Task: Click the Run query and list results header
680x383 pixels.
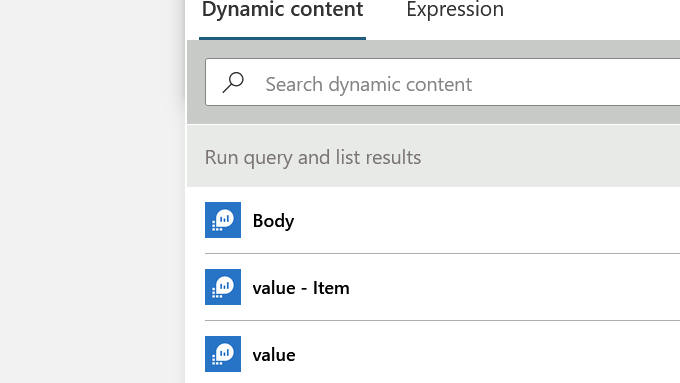Action: point(434,157)
